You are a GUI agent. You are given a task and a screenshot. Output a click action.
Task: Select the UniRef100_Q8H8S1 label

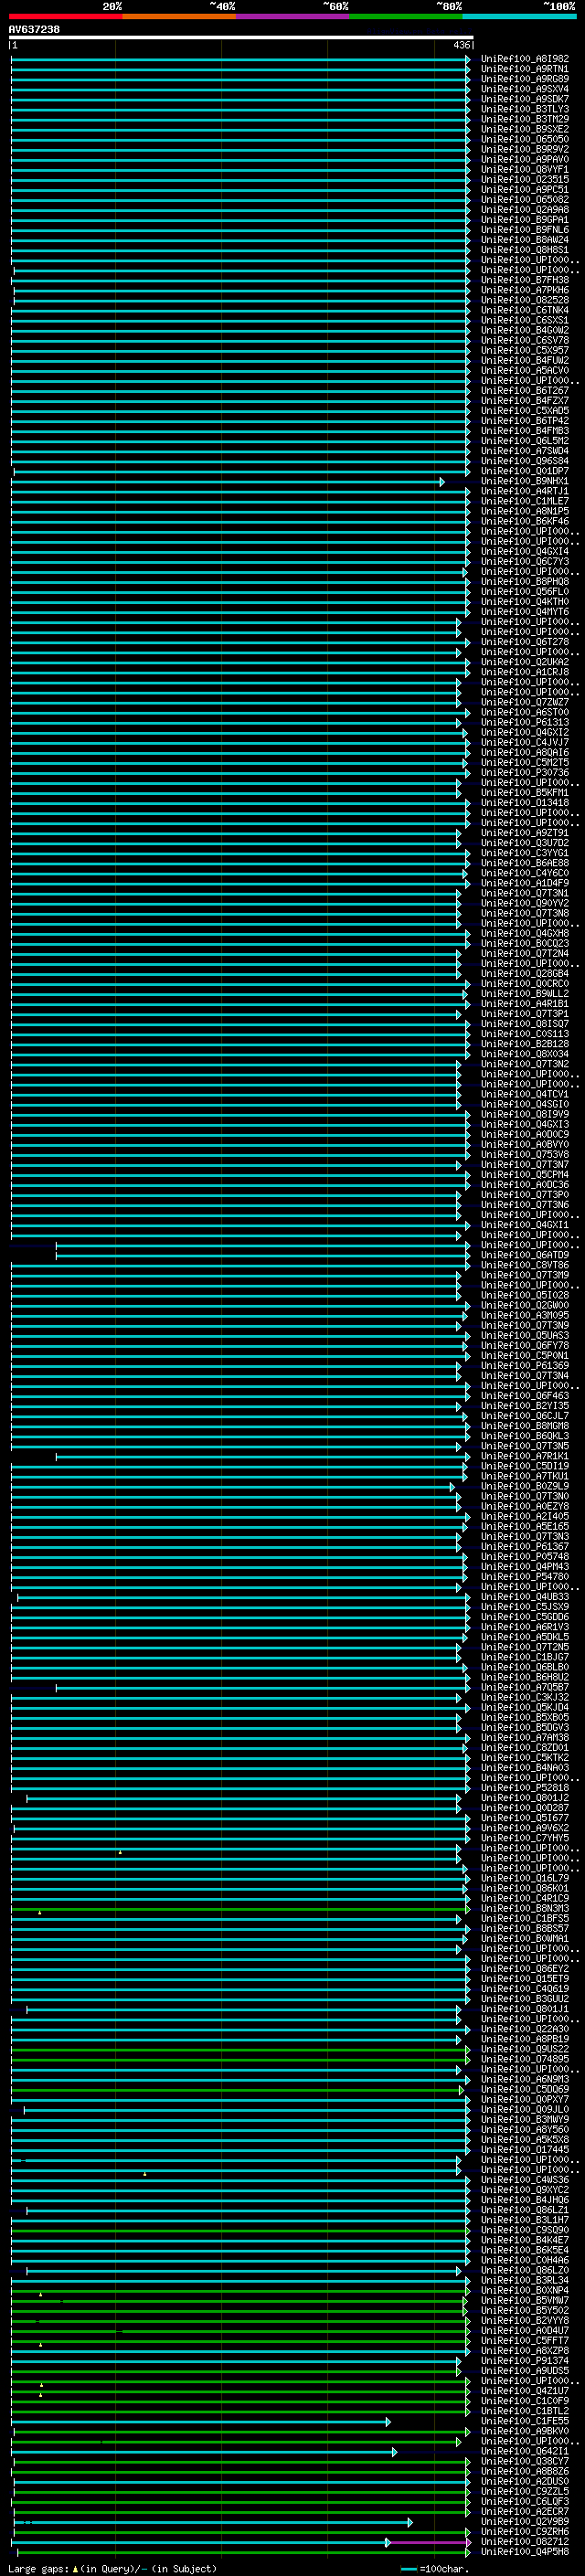(525, 250)
